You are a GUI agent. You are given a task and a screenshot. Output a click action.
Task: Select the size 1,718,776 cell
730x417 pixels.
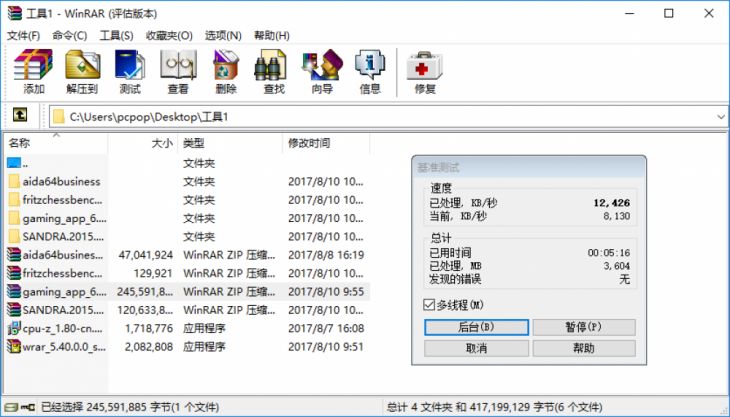[x=149, y=328]
